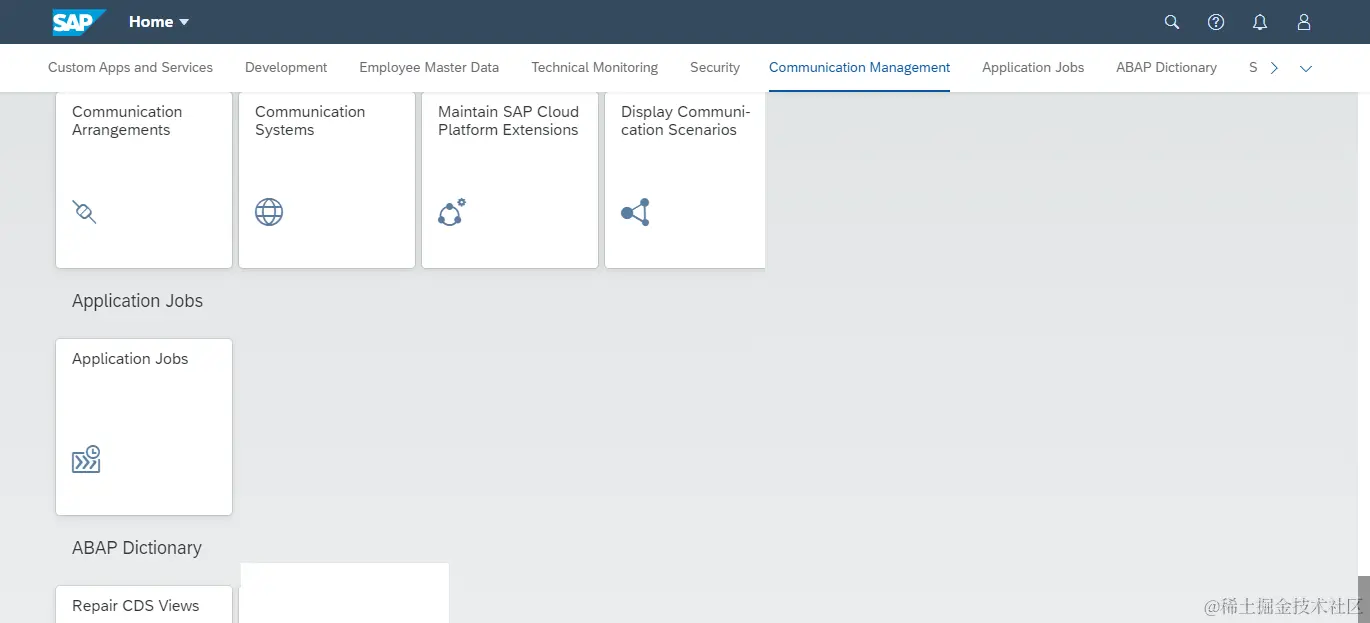Expand the Home dropdown menu
The width and height of the screenshot is (1370, 623).
tap(159, 22)
